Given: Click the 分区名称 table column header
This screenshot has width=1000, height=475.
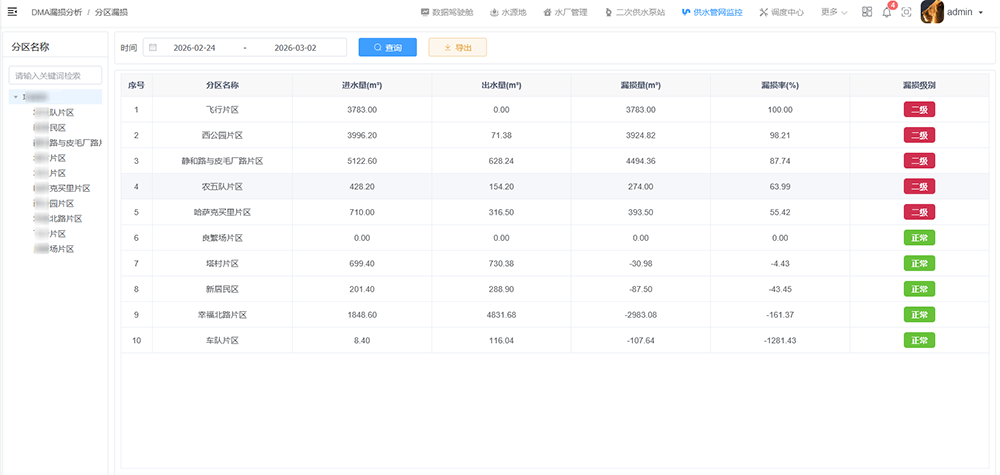Looking at the screenshot, I should [x=222, y=85].
